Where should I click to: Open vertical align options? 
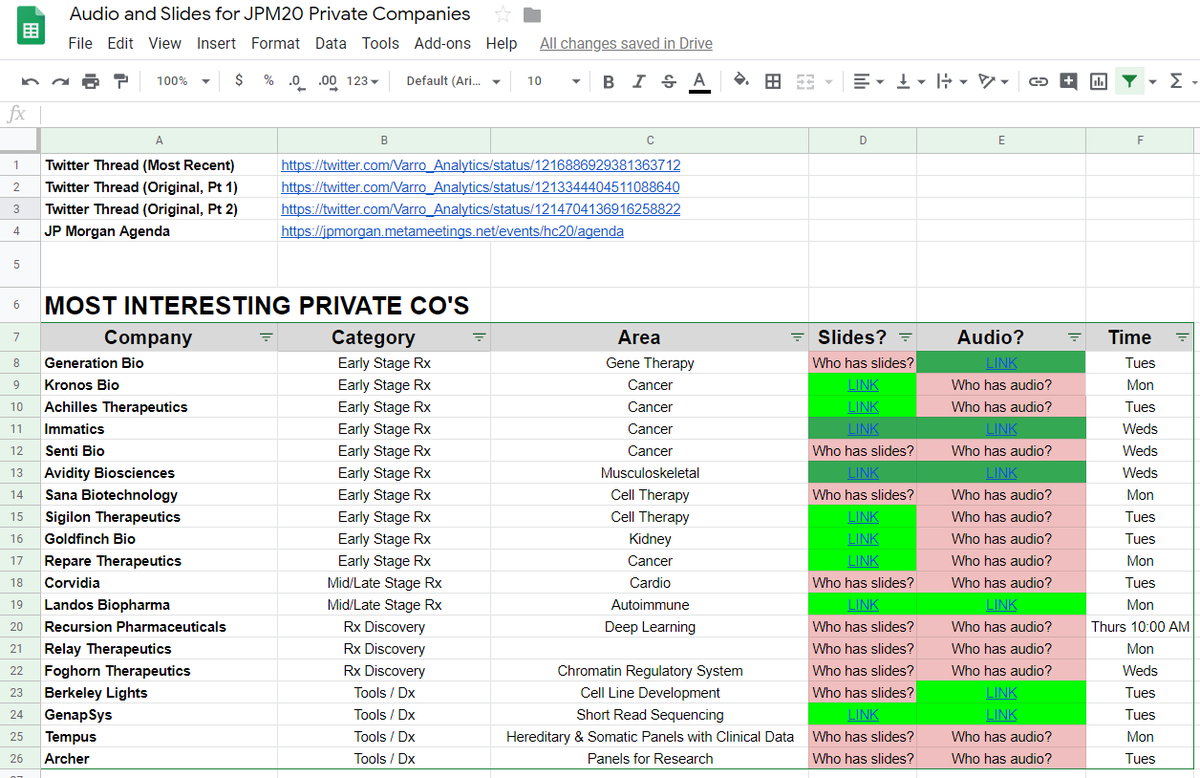(908, 81)
